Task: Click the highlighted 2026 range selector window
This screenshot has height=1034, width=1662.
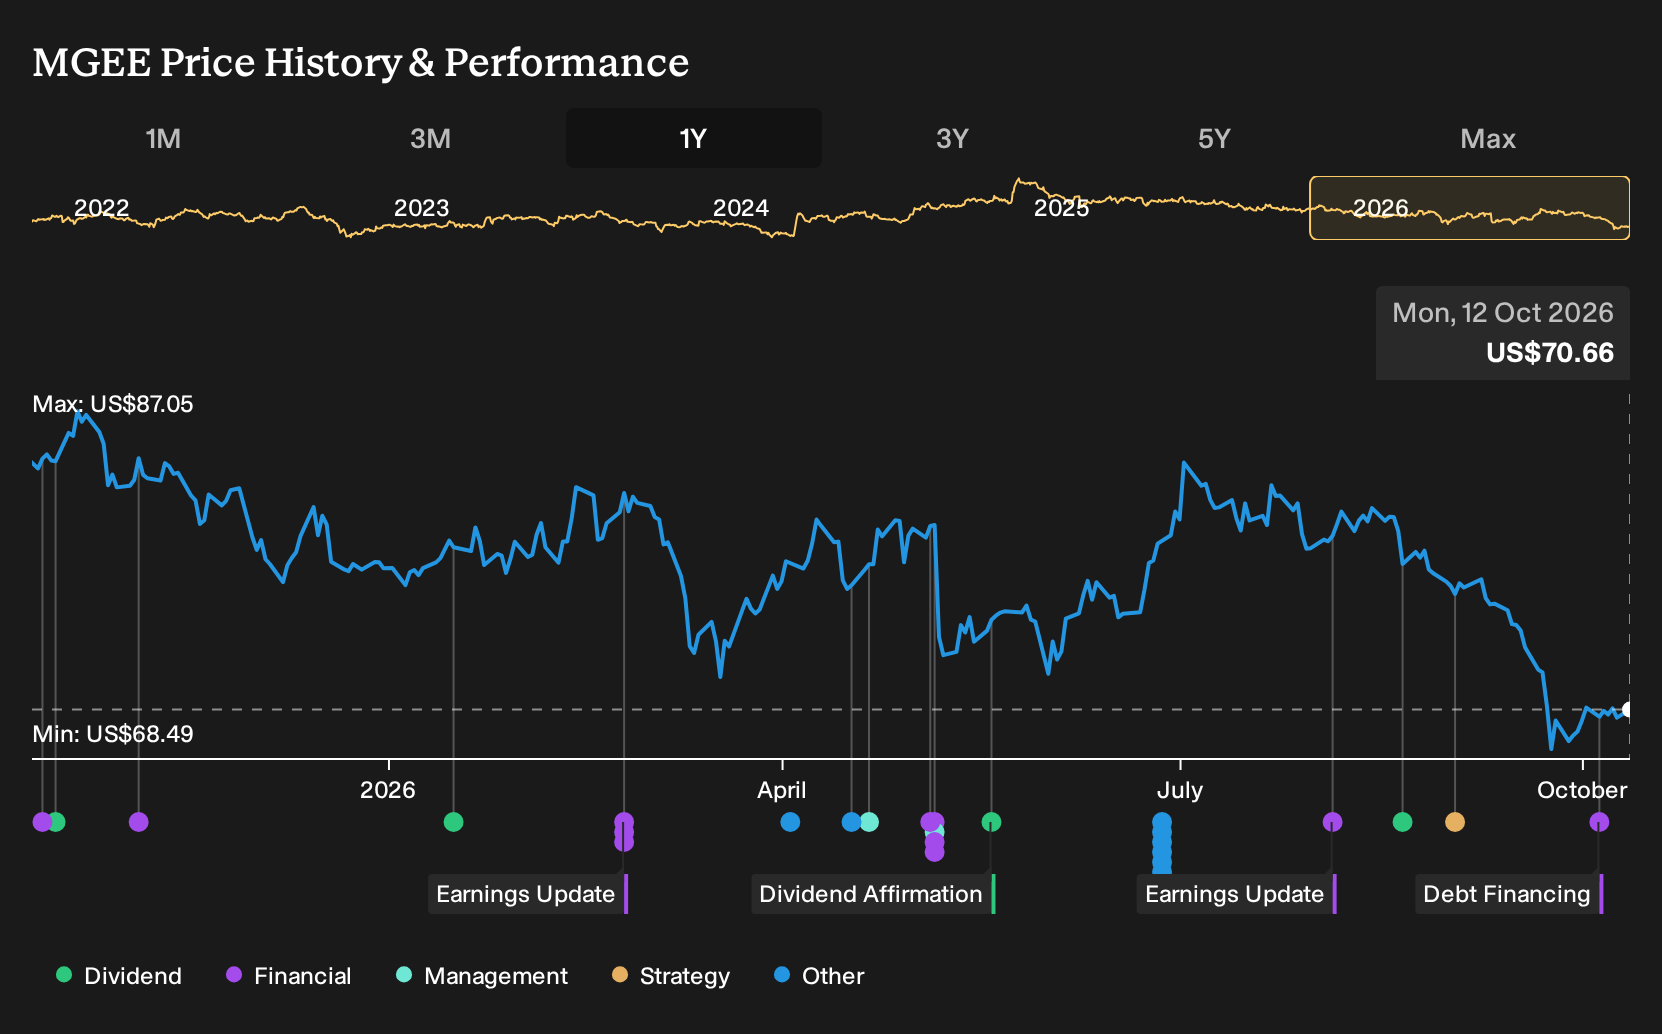Action: pyautogui.click(x=1470, y=208)
